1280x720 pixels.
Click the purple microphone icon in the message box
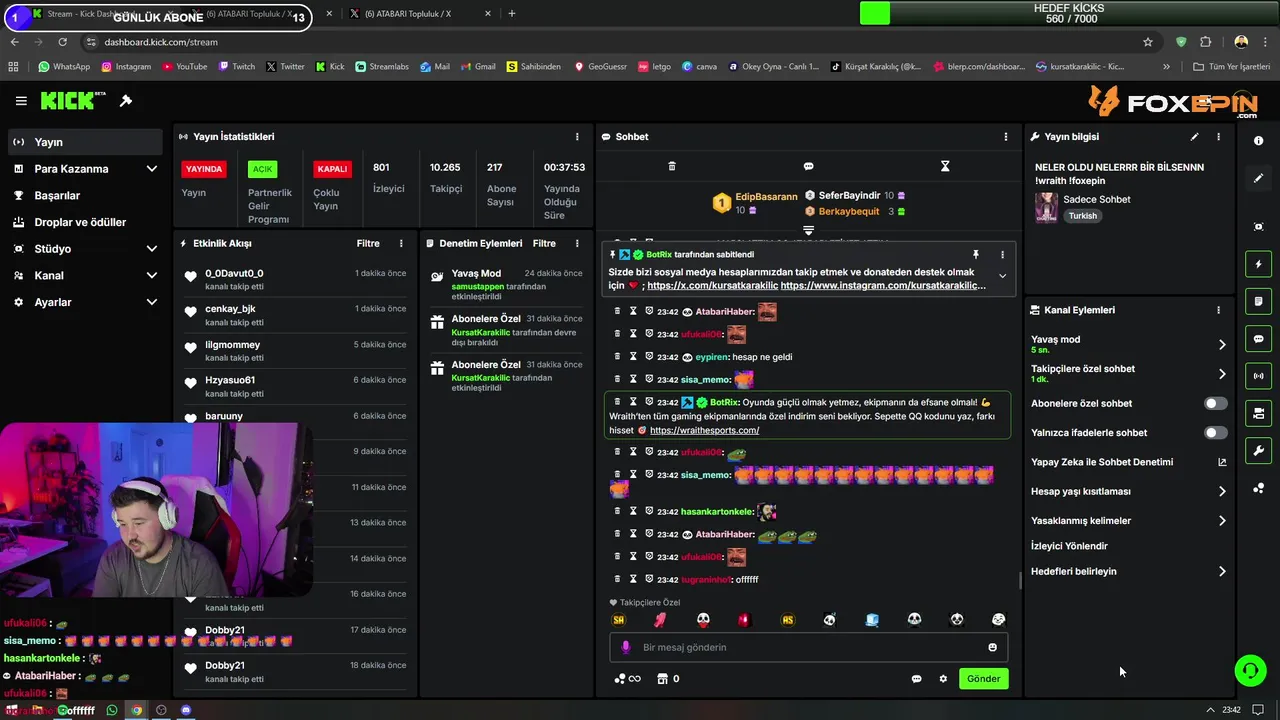point(626,647)
